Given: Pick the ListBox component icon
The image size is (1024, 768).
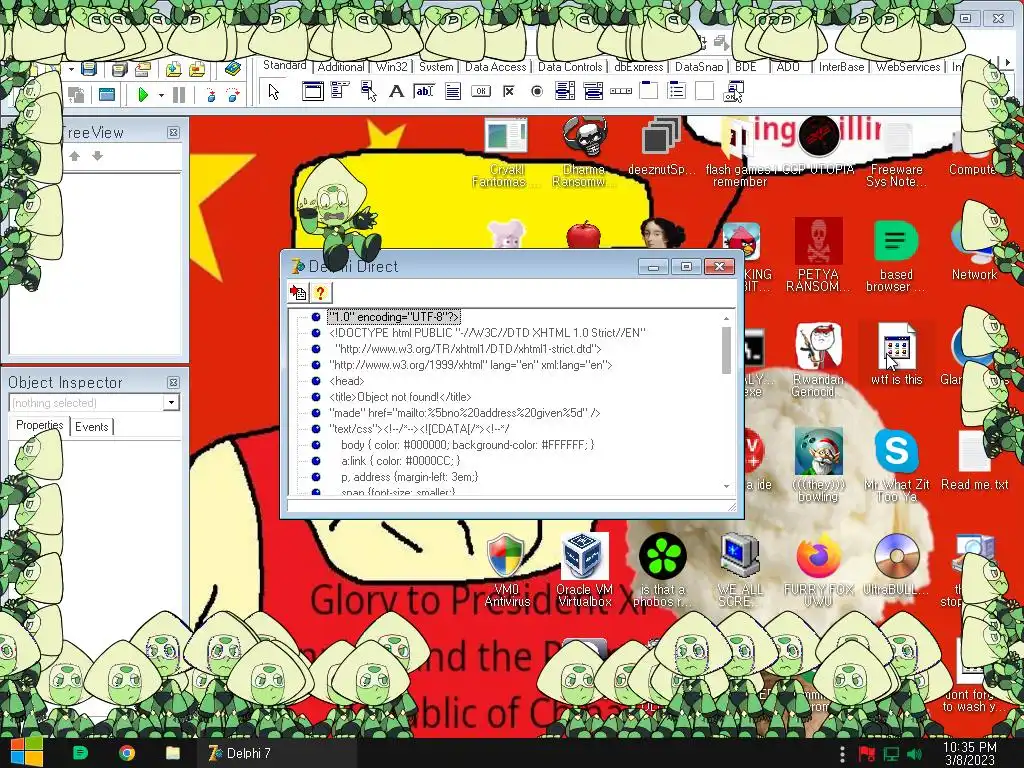Looking at the screenshot, I should point(565,91).
